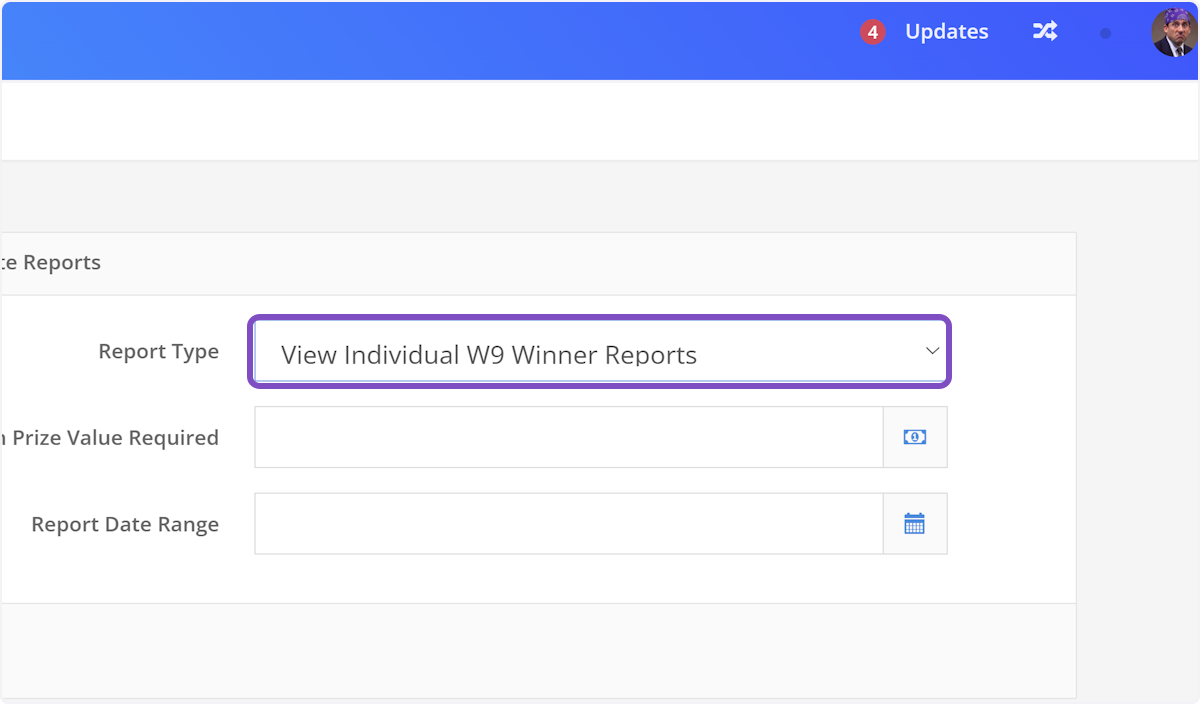
Task: Click the banknote icon beside the prize value field
Action: pyautogui.click(x=914, y=437)
